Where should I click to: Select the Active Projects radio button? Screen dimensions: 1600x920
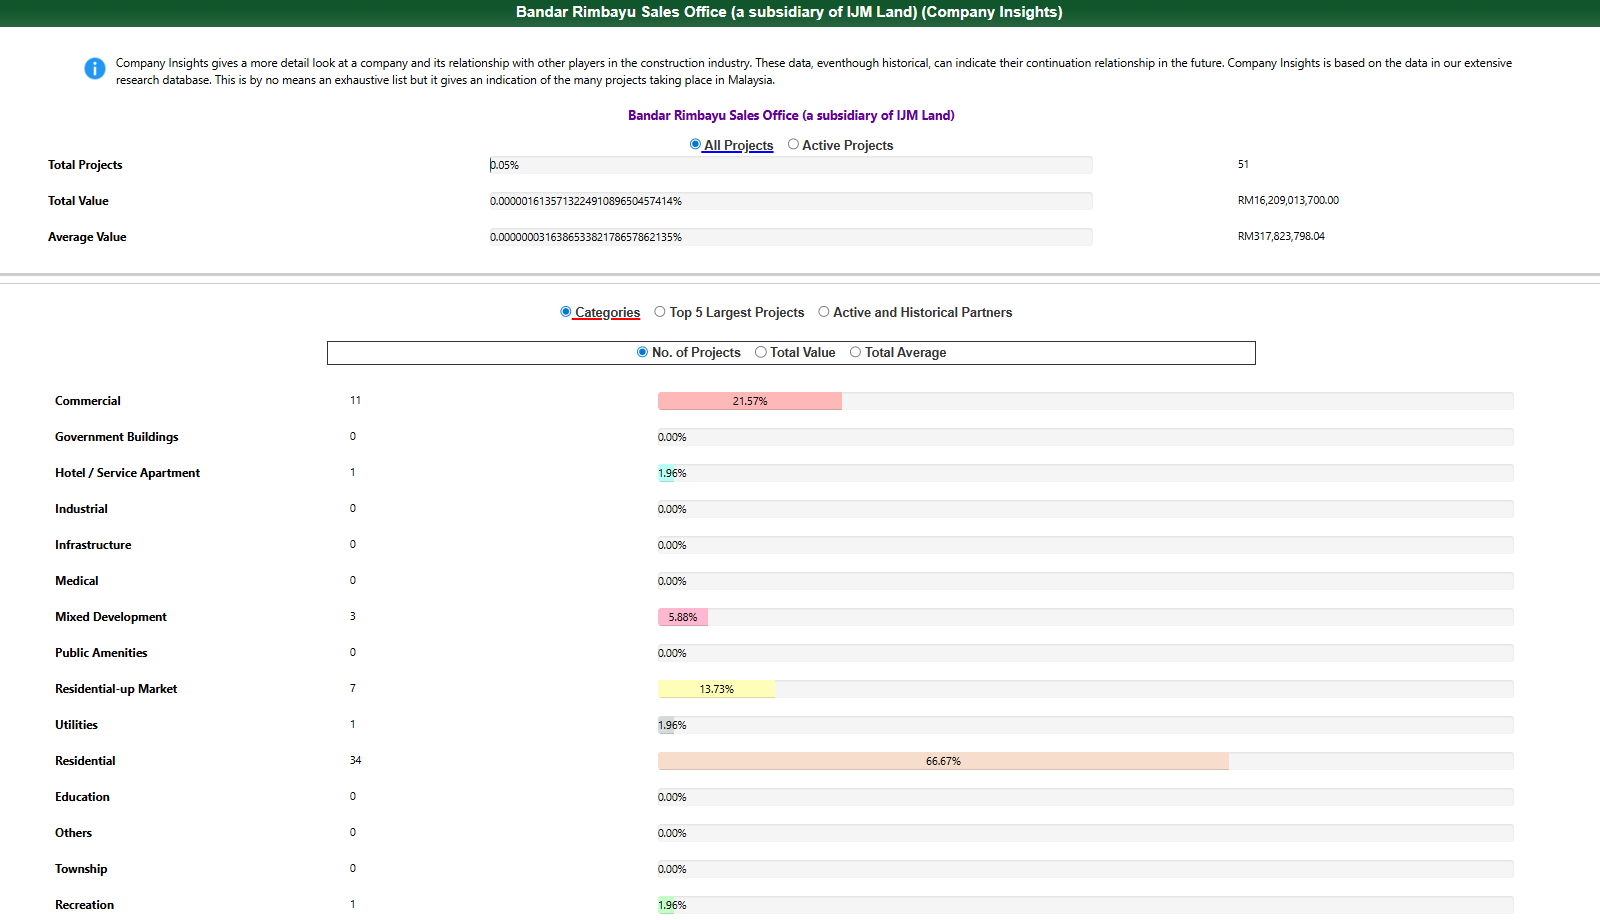tap(793, 145)
